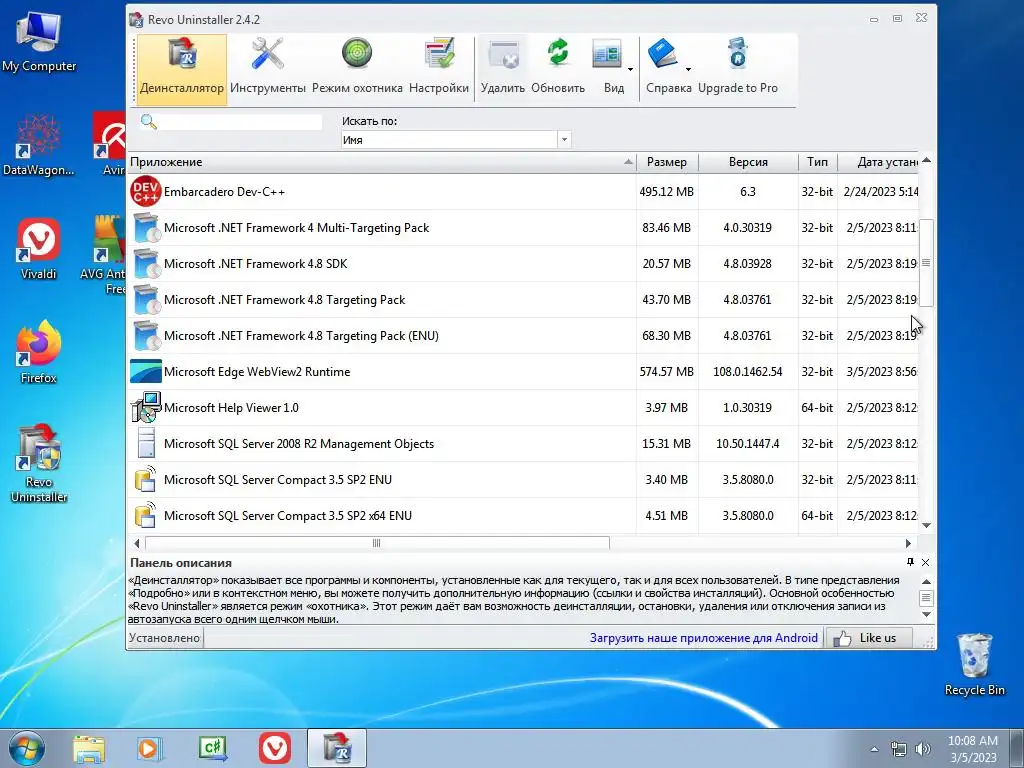Open DataWagon desktop shortcut
Screen dimensions: 1024x768
(39, 145)
